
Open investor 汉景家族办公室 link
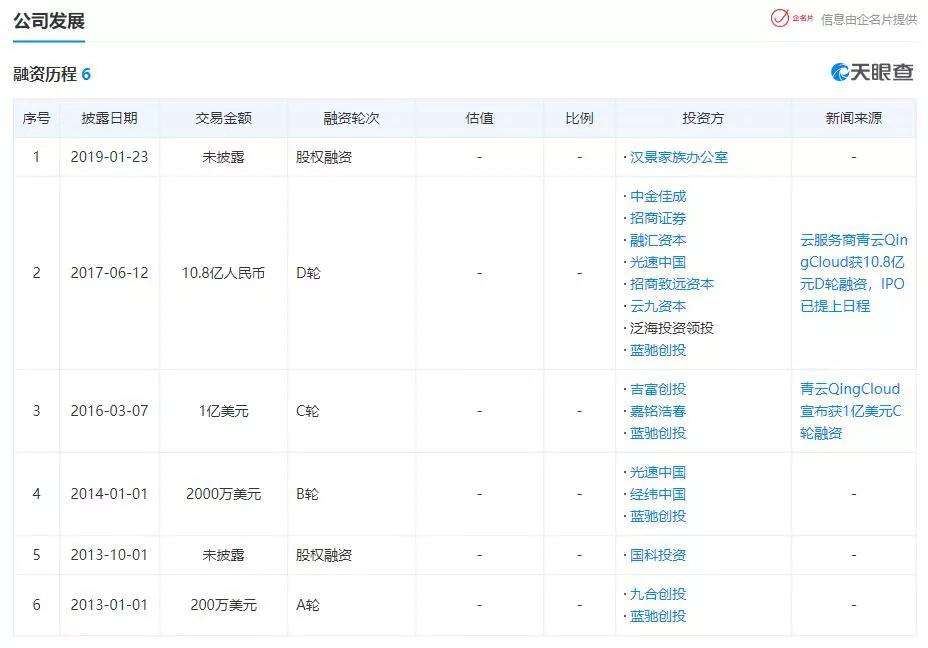point(679,157)
